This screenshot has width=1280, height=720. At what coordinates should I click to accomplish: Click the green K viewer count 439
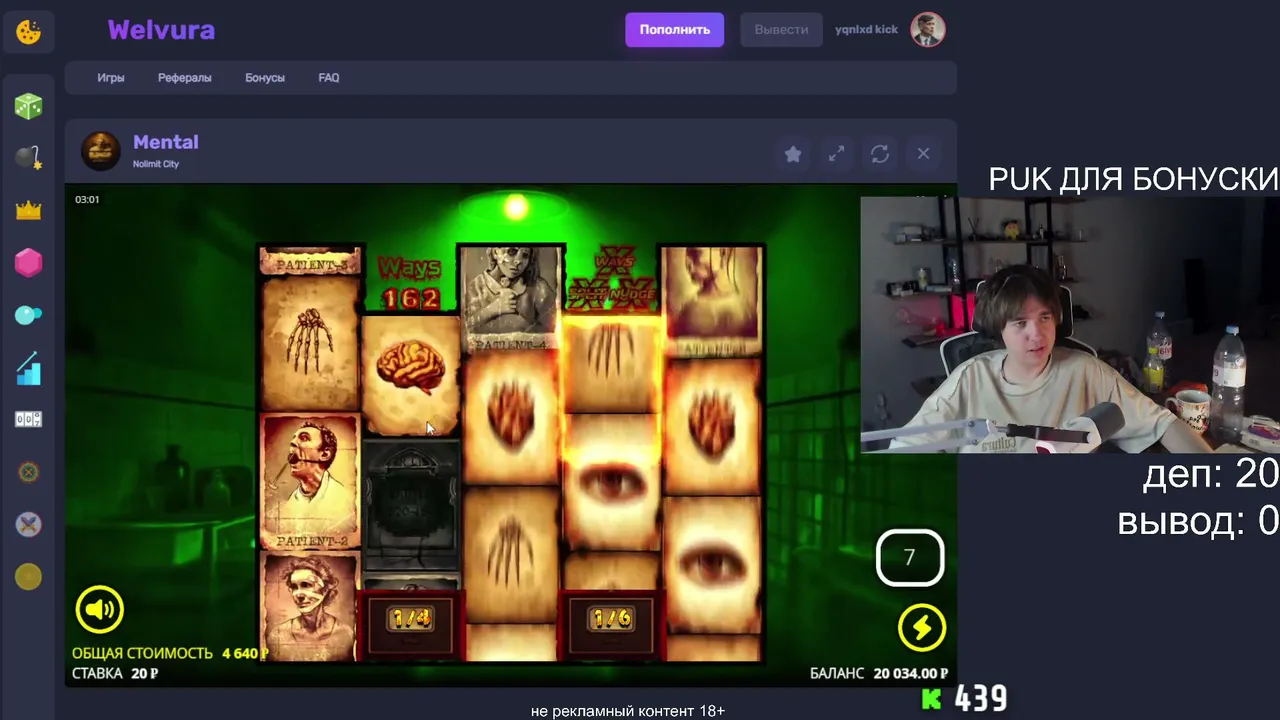coord(965,698)
